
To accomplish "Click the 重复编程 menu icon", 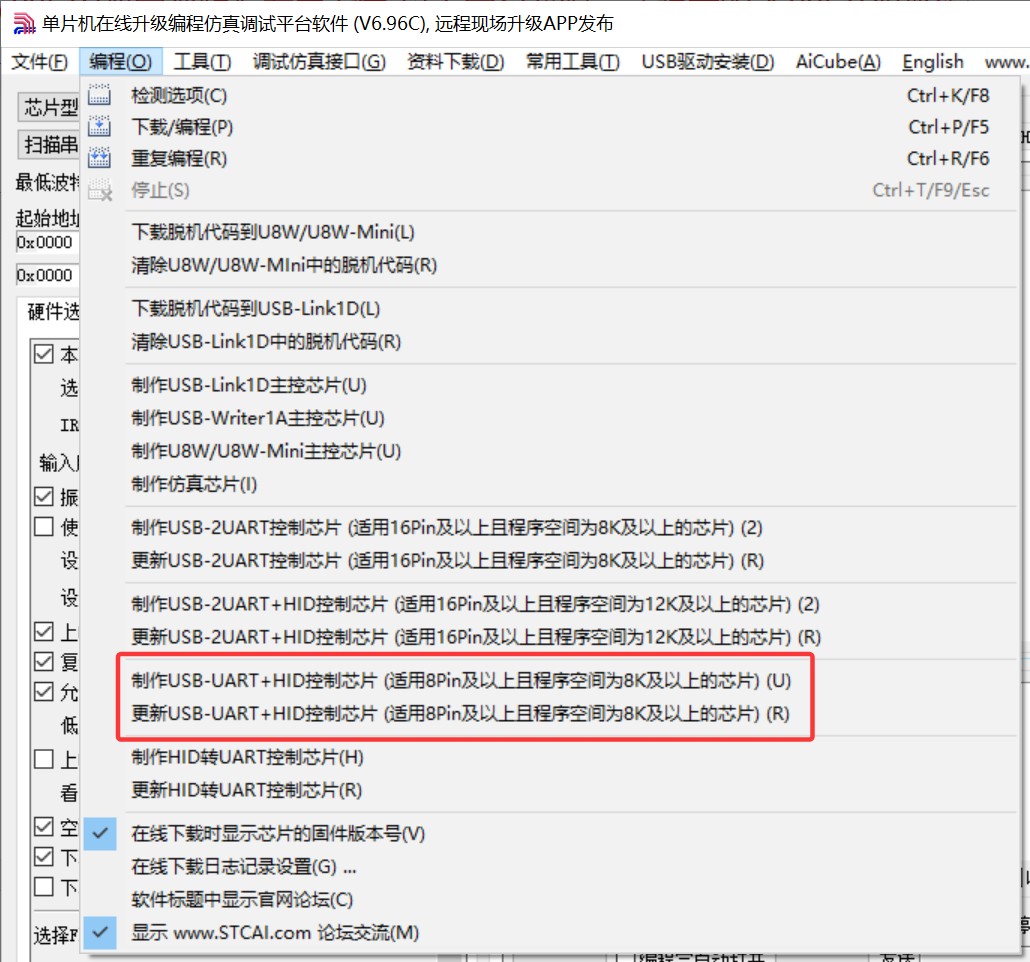I will pos(99,158).
